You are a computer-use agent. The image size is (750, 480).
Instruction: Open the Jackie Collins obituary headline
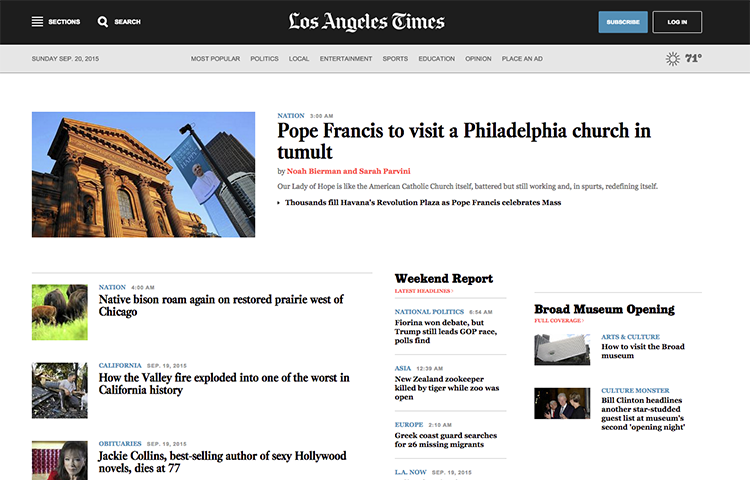pyautogui.click(x=222, y=462)
